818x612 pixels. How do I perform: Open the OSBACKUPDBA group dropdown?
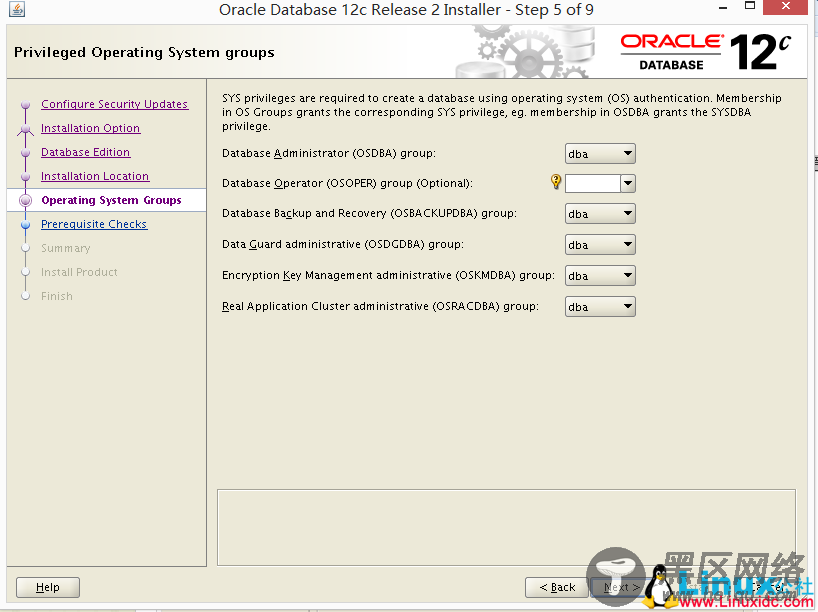point(600,214)
